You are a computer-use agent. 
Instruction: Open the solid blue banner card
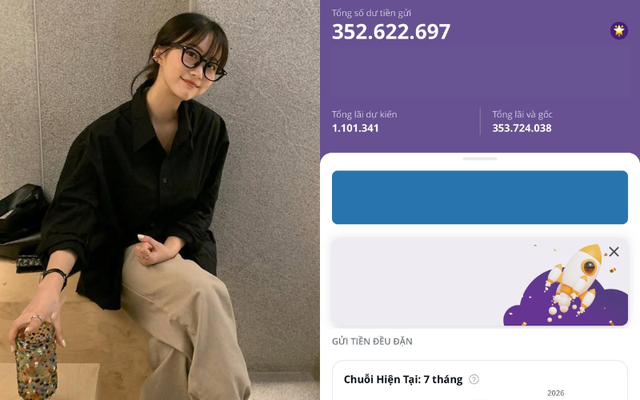480,197
